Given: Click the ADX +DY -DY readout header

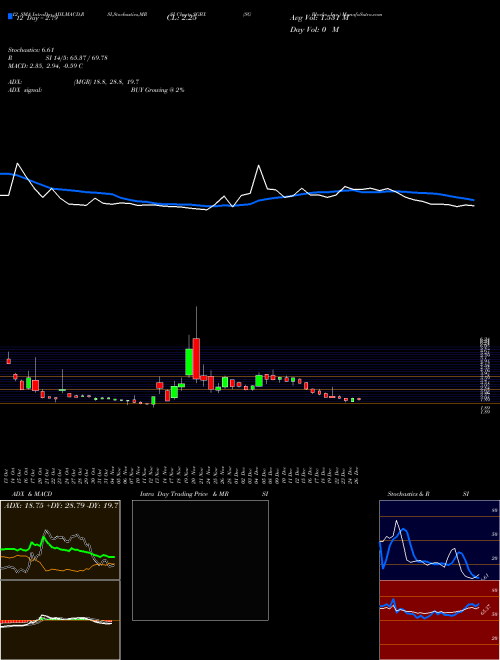Looking at the screenshot, I should click(x=61, y=505).
